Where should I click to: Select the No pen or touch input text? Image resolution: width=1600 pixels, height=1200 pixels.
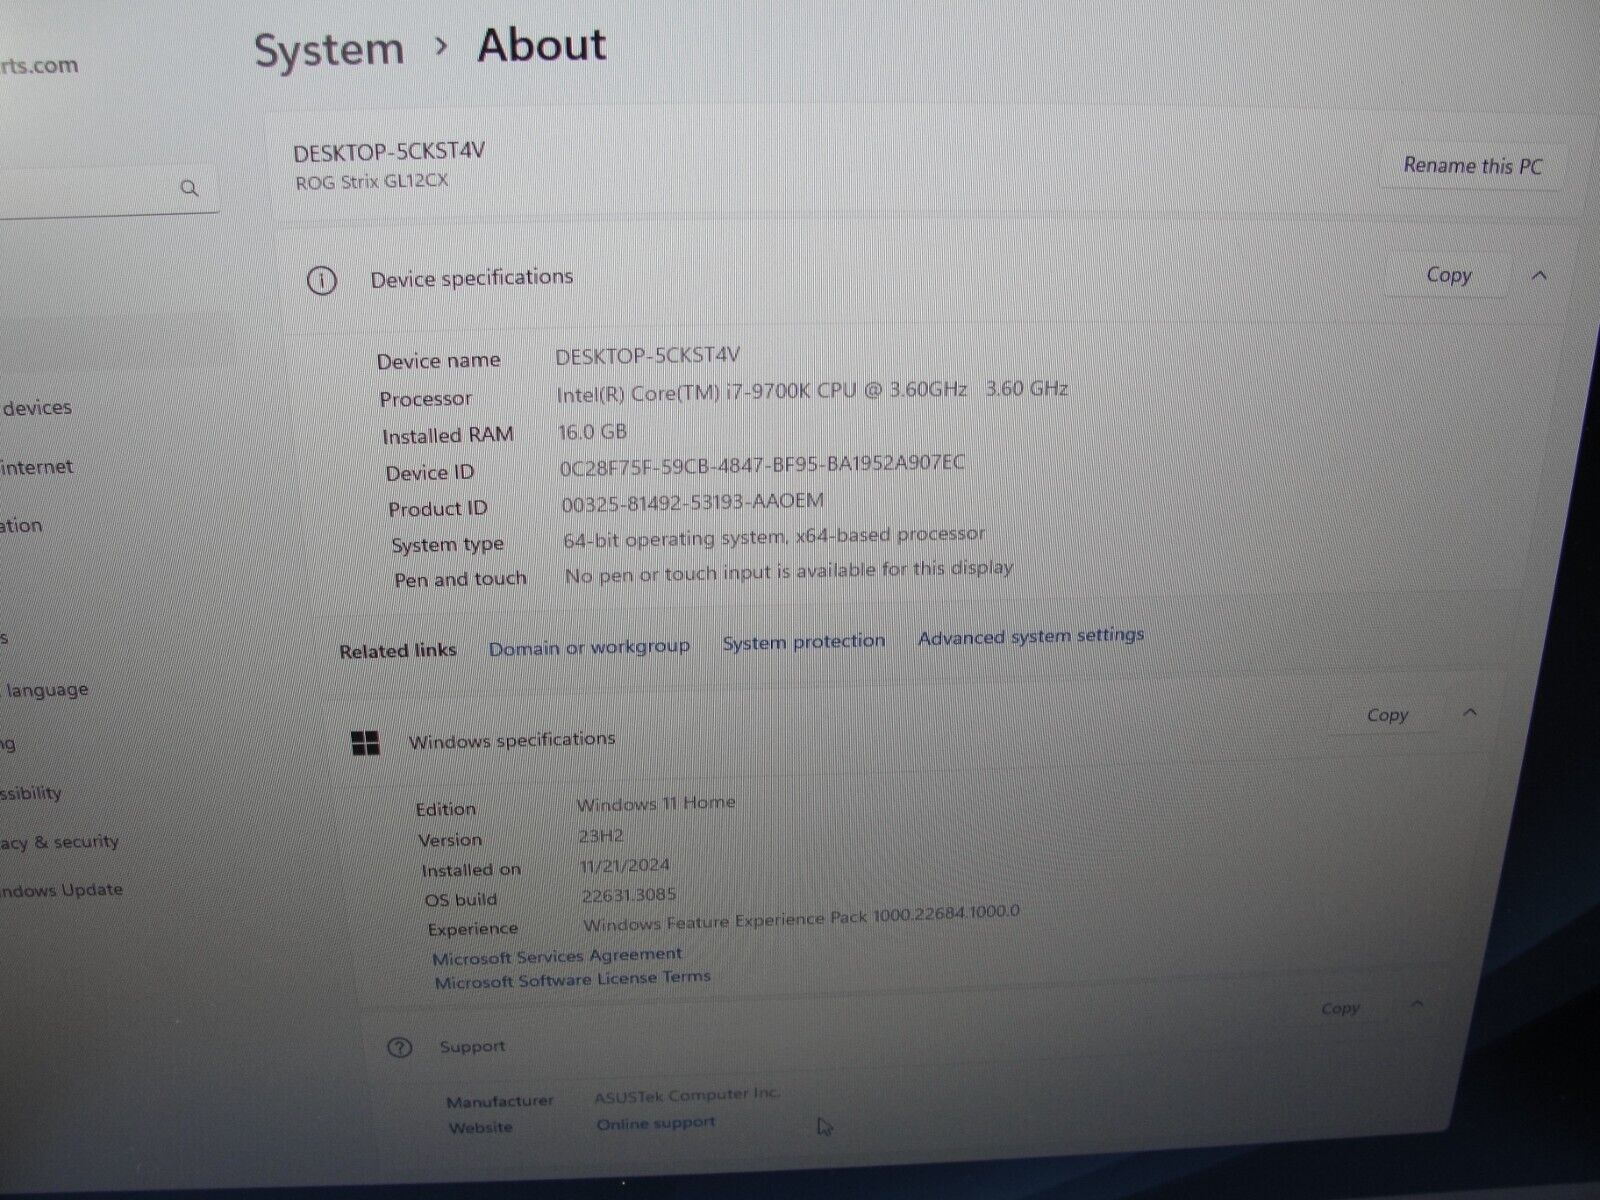coord(789,572)
